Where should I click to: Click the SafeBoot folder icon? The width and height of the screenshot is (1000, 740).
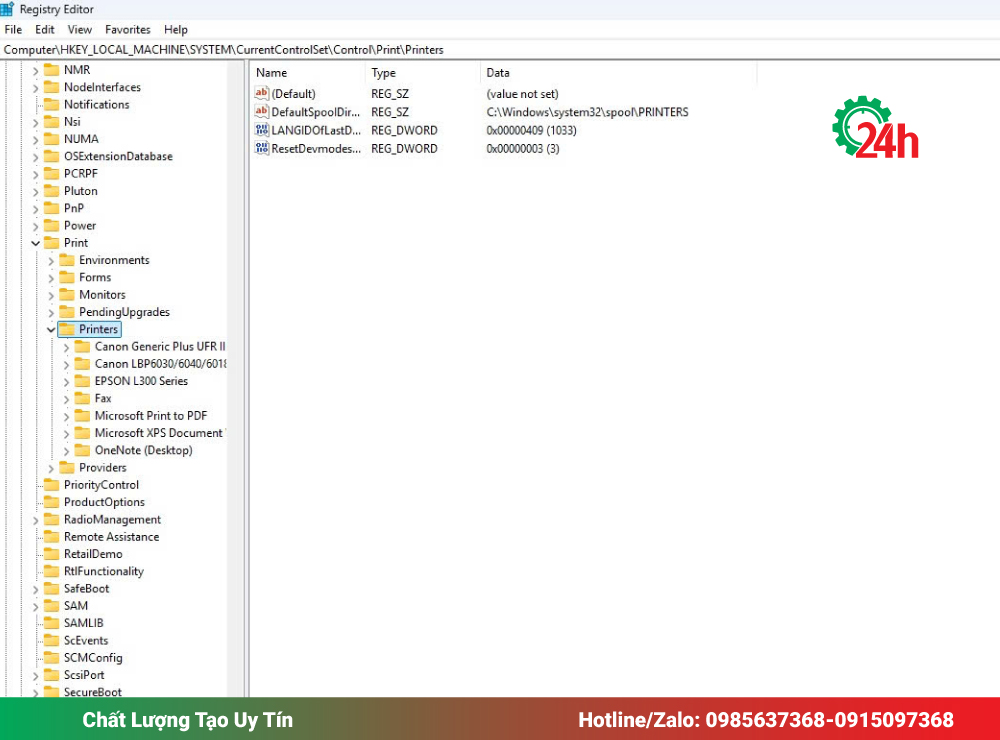(x=52, y=588)
